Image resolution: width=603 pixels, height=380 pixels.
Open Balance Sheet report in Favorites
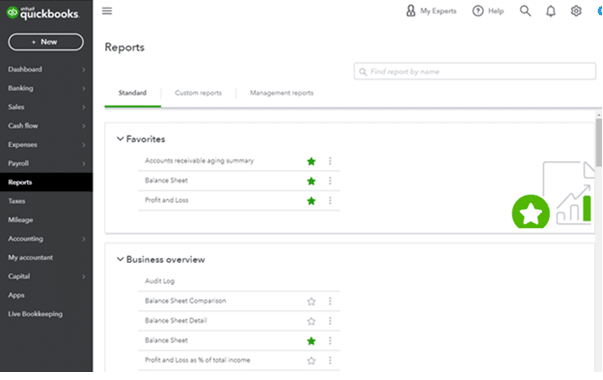tap(166, 180)
